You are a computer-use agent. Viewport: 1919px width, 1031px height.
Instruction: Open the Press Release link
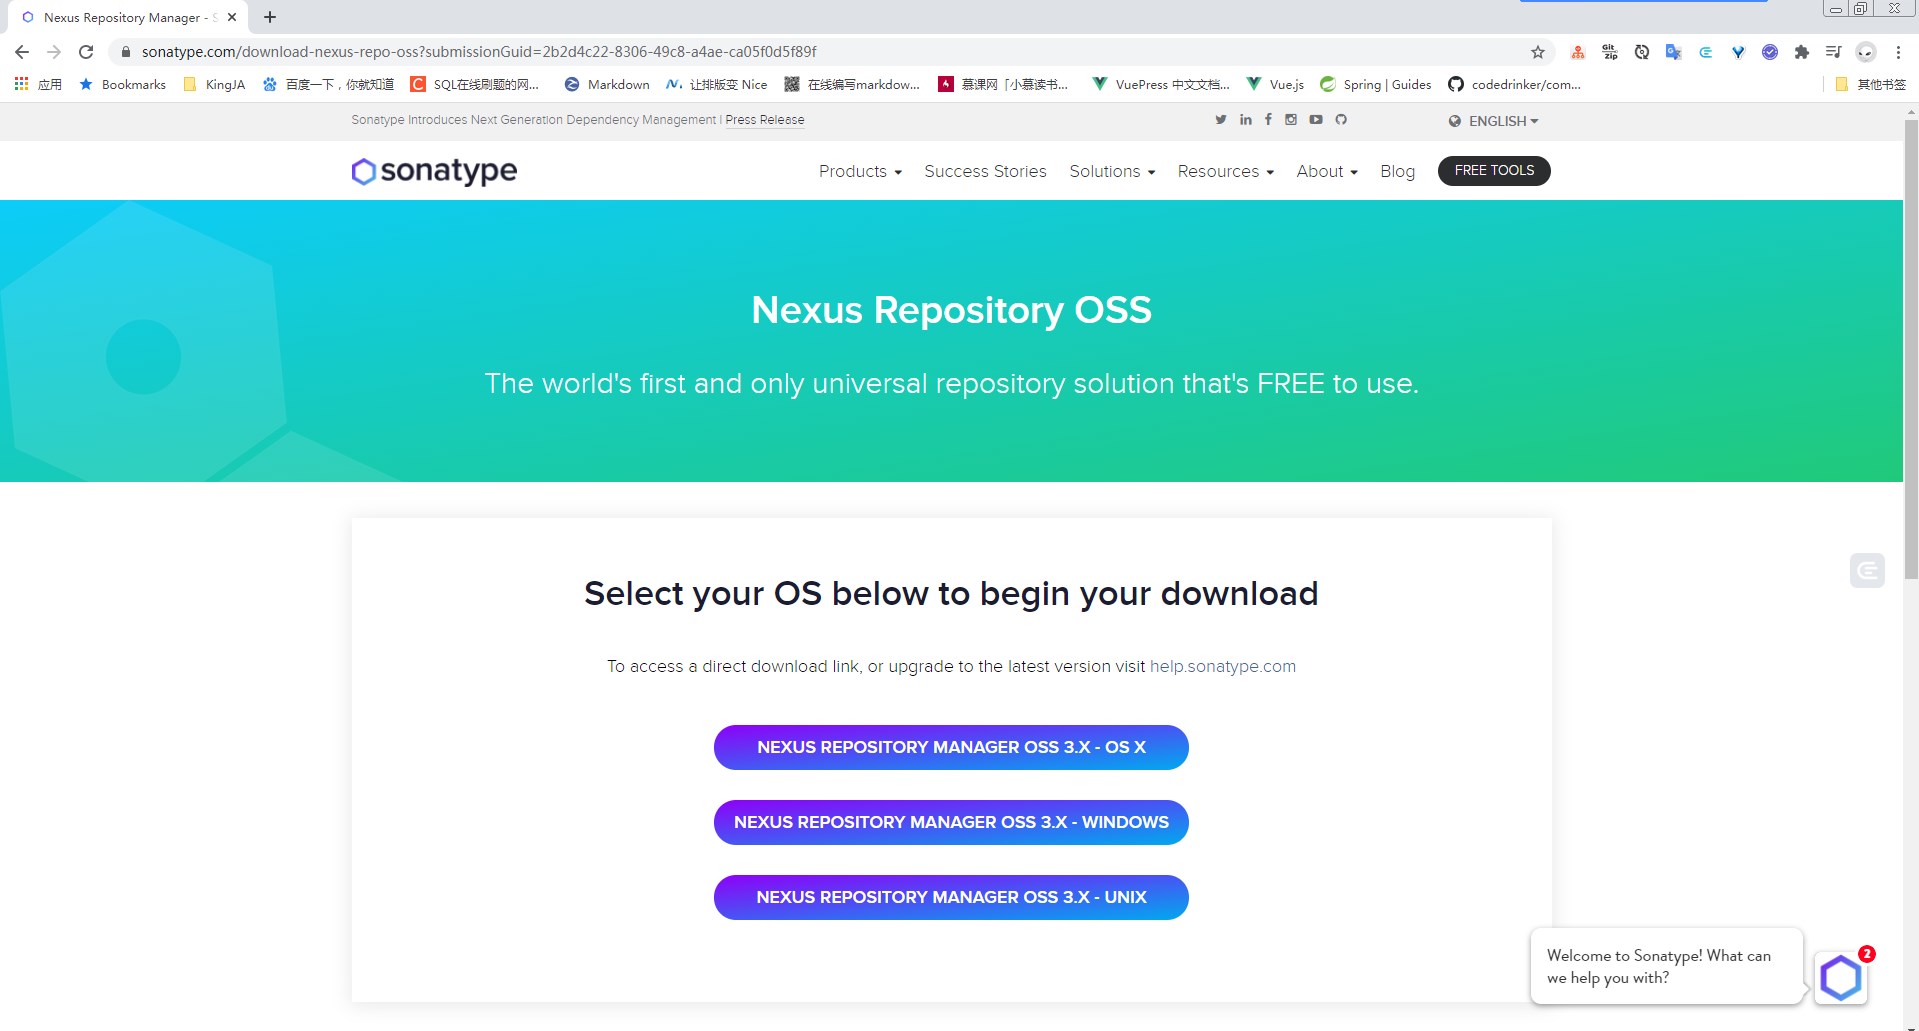(765, 120)
